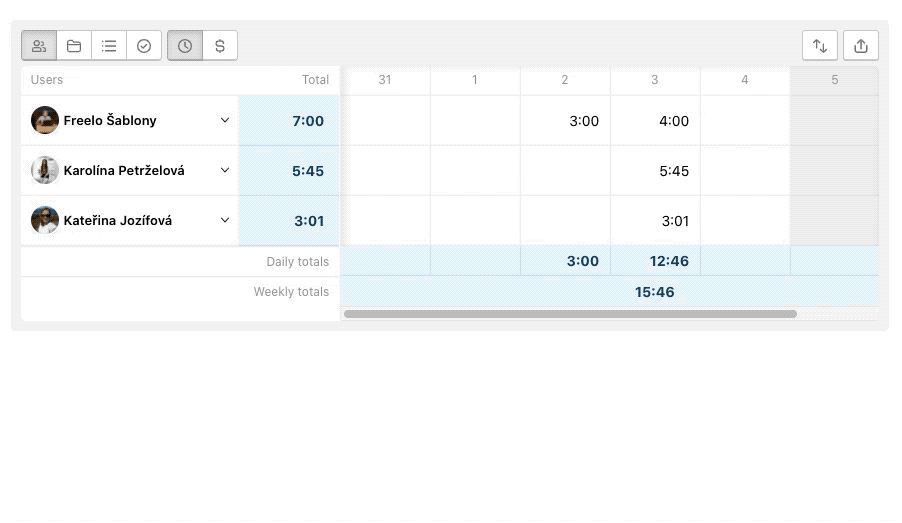This screenshot has width=902, height=523.
Task: Group the report by projects folder icon
Action: click(x=74, y=45)
